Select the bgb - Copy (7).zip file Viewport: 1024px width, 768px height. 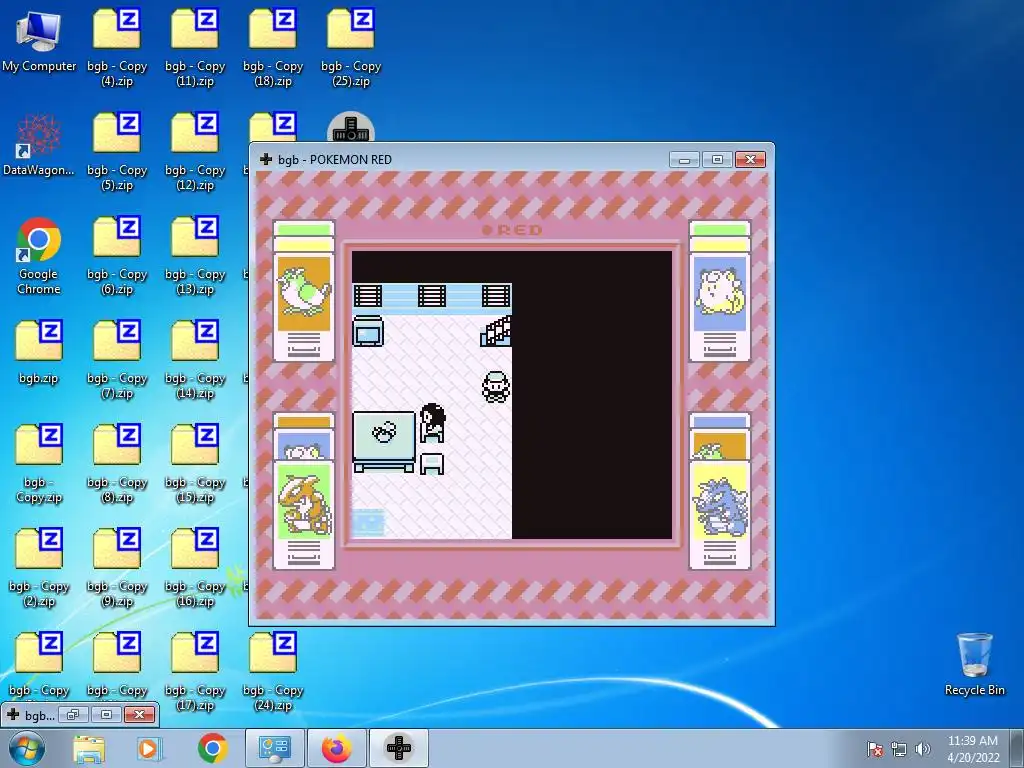coord(117,359)
